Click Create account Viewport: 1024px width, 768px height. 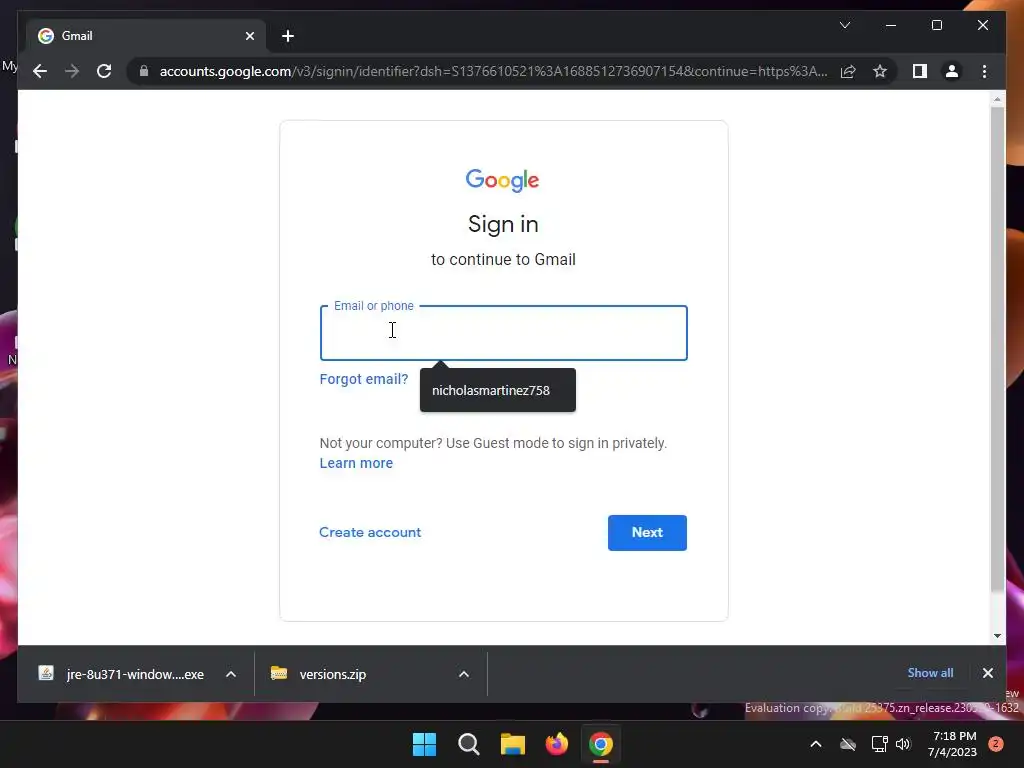[x=370, y=532]
